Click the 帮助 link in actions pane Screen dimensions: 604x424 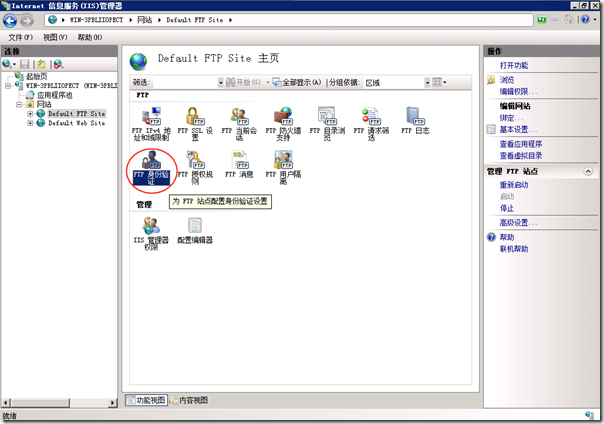(507, 237)
